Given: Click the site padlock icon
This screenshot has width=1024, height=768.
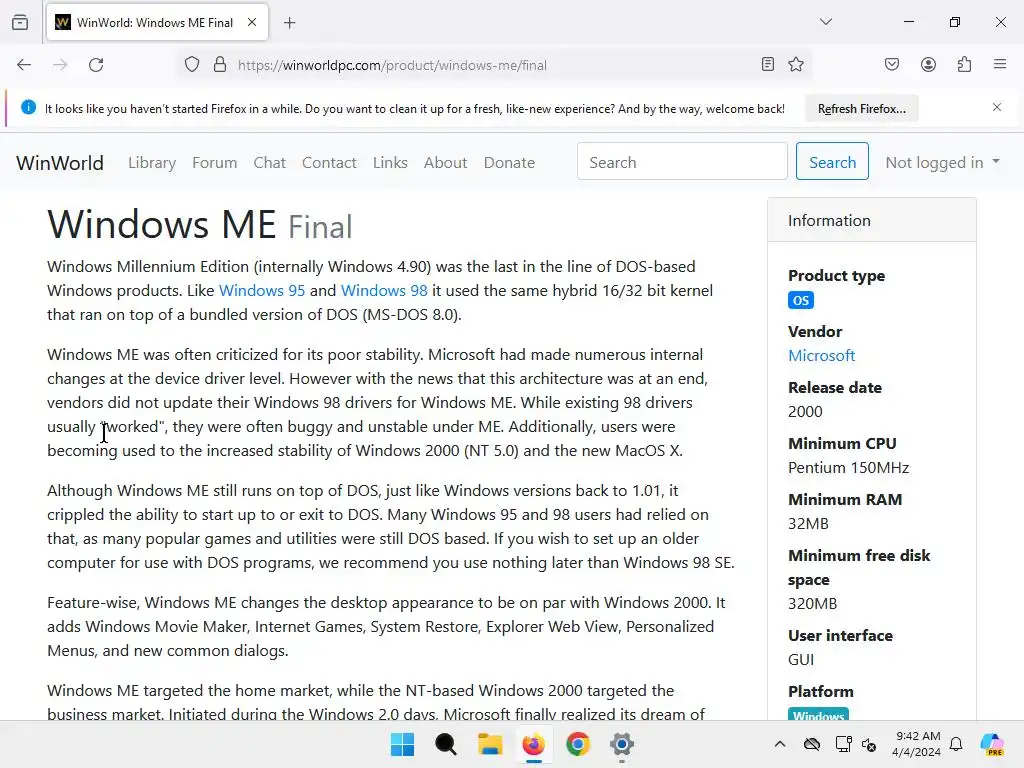Looking at the screenshot, I should pos(220,65).
